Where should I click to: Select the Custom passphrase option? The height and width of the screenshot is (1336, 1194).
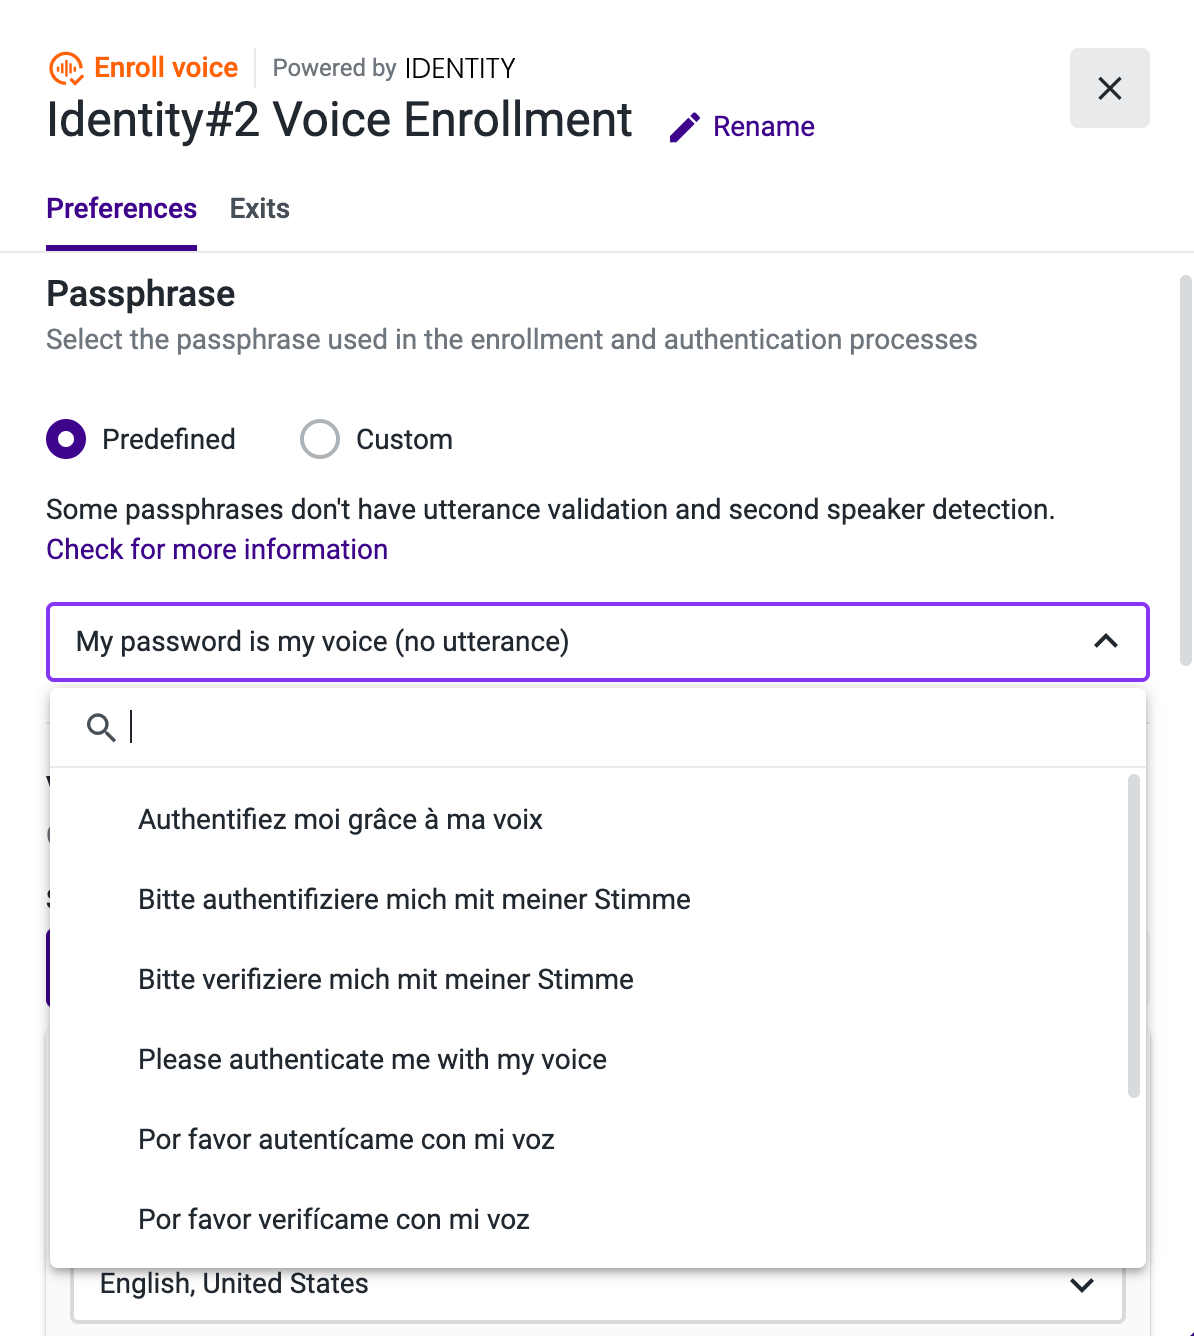(319, 439)
